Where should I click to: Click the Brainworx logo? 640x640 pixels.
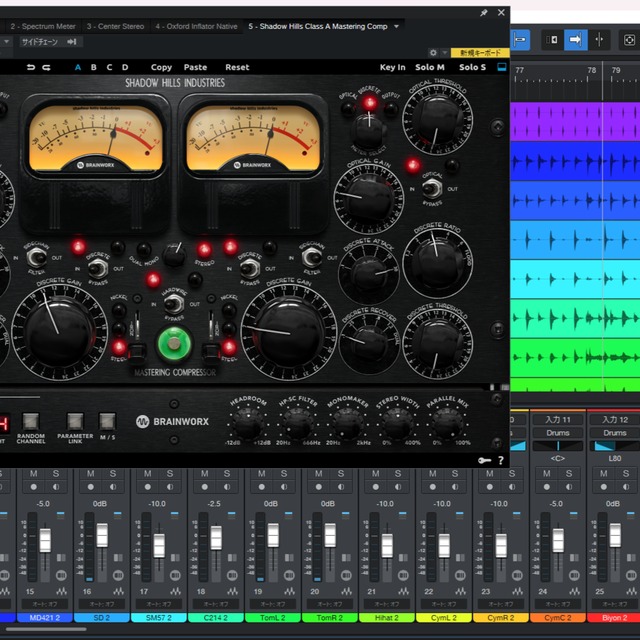click(x=173, y=421)
